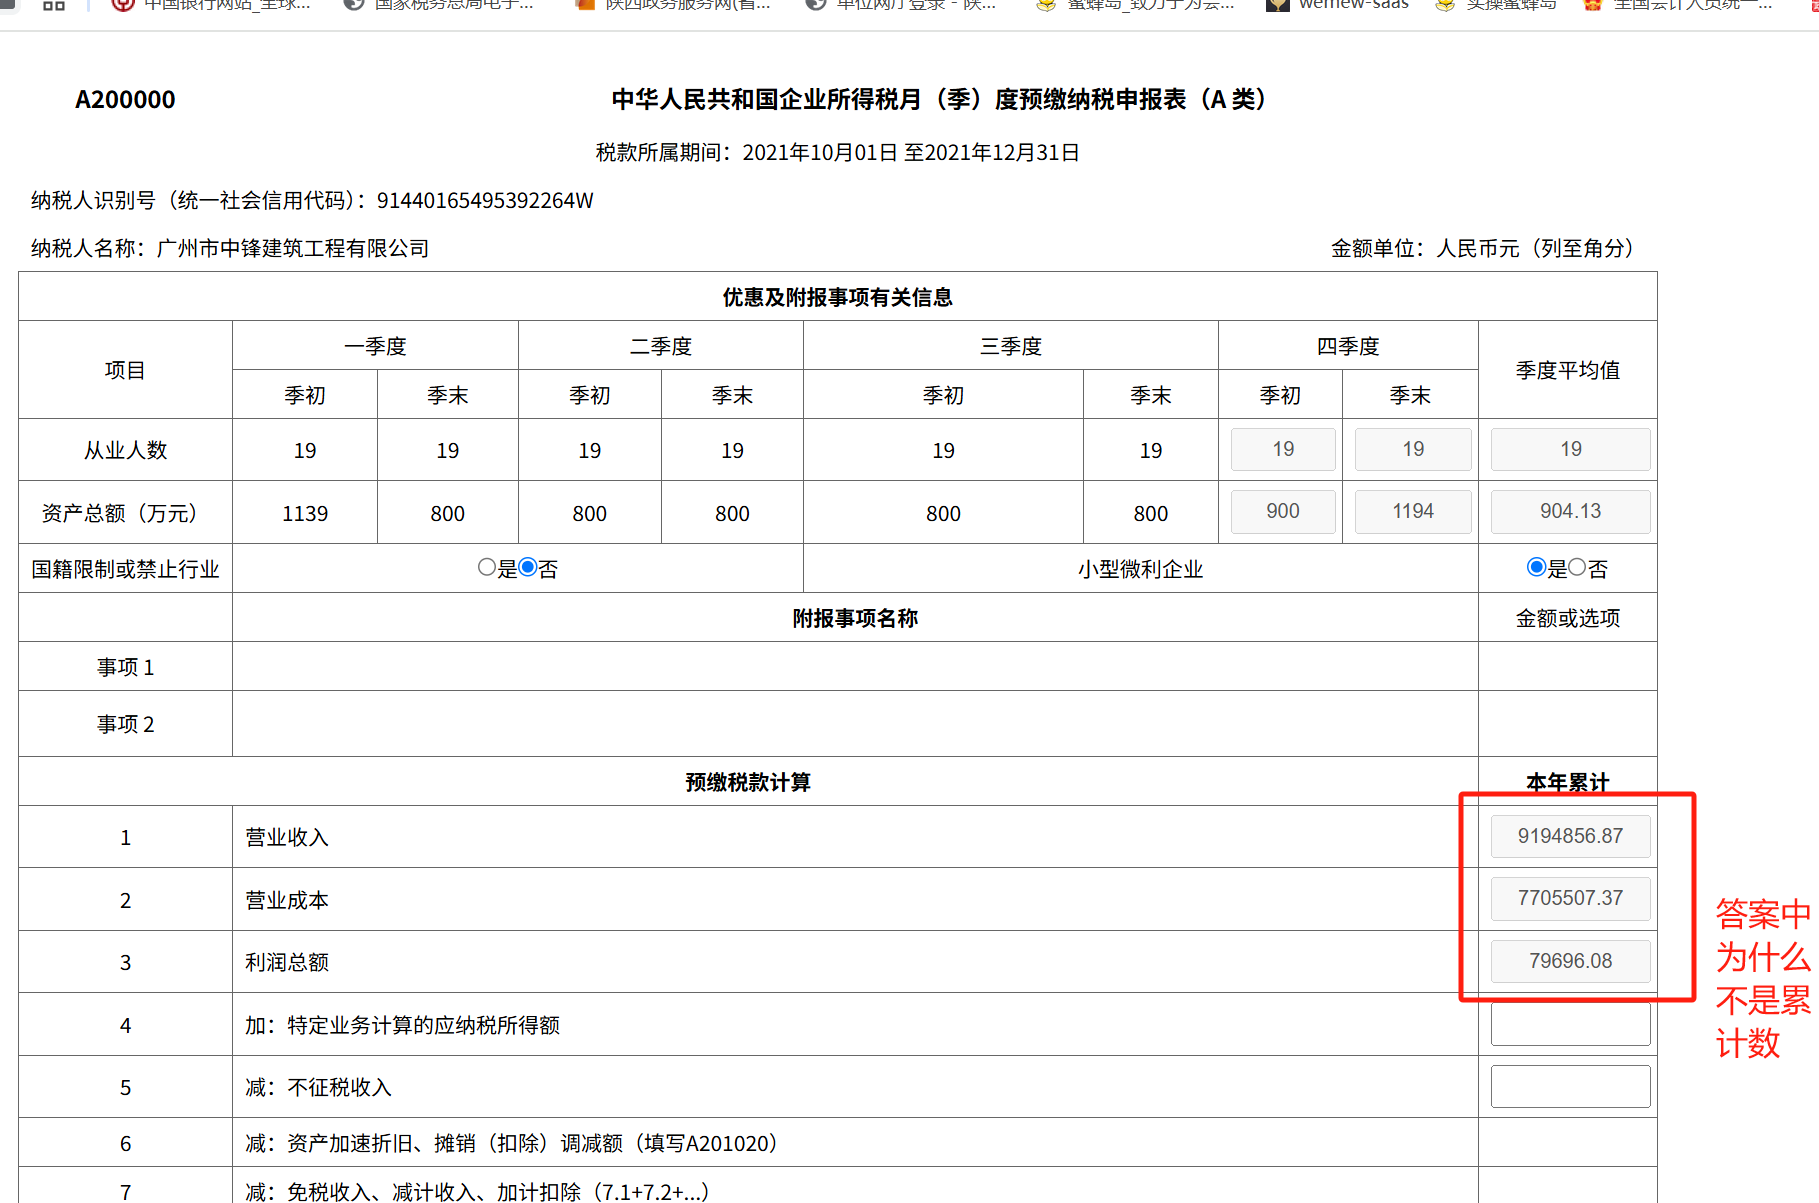
Task: Open the 实操蜜蜂岛 bookmark
Action: click(x=1497, y=5)
